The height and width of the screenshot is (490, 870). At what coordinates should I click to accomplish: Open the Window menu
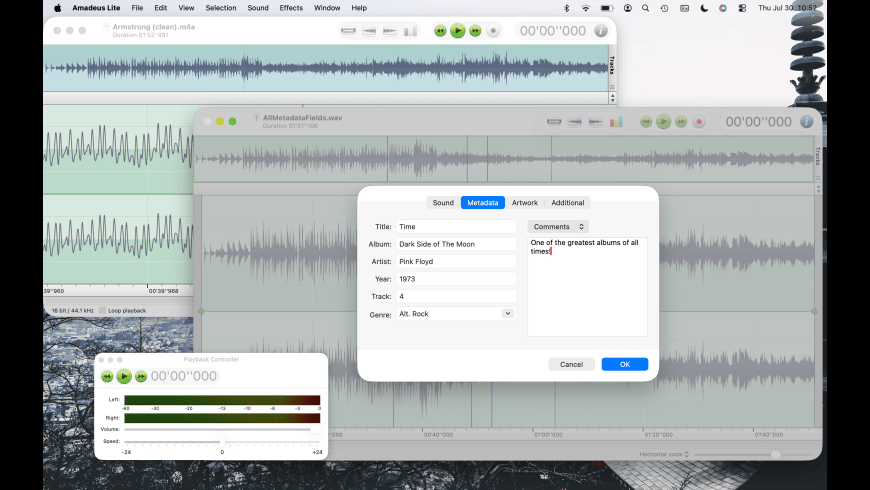pos(327,8)
